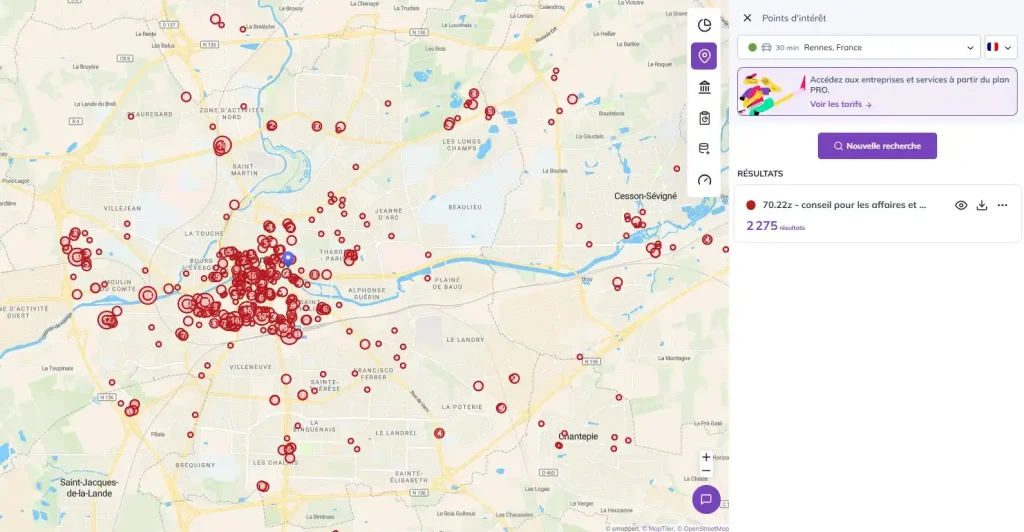Click the Nouvelle recherche button
Screen dimensions: 1024x532
877,146
